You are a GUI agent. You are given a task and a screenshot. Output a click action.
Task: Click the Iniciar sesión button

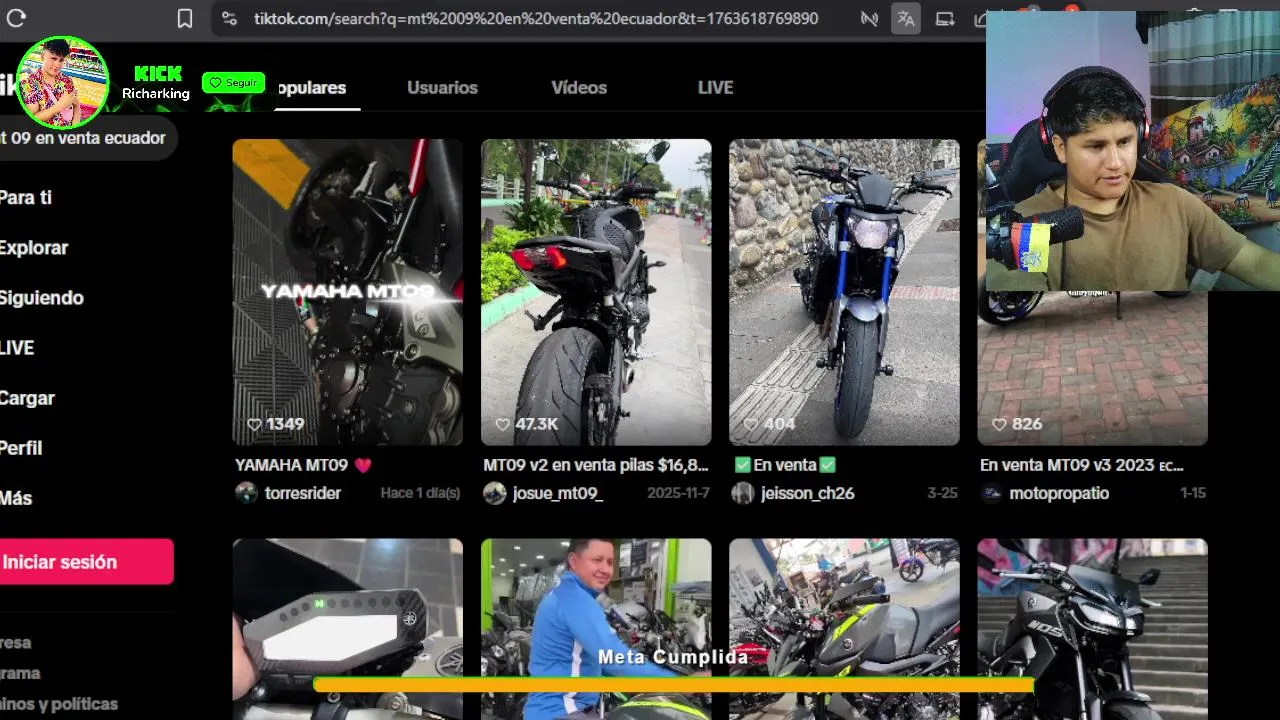pyautogui.click(x=86, y=562)
